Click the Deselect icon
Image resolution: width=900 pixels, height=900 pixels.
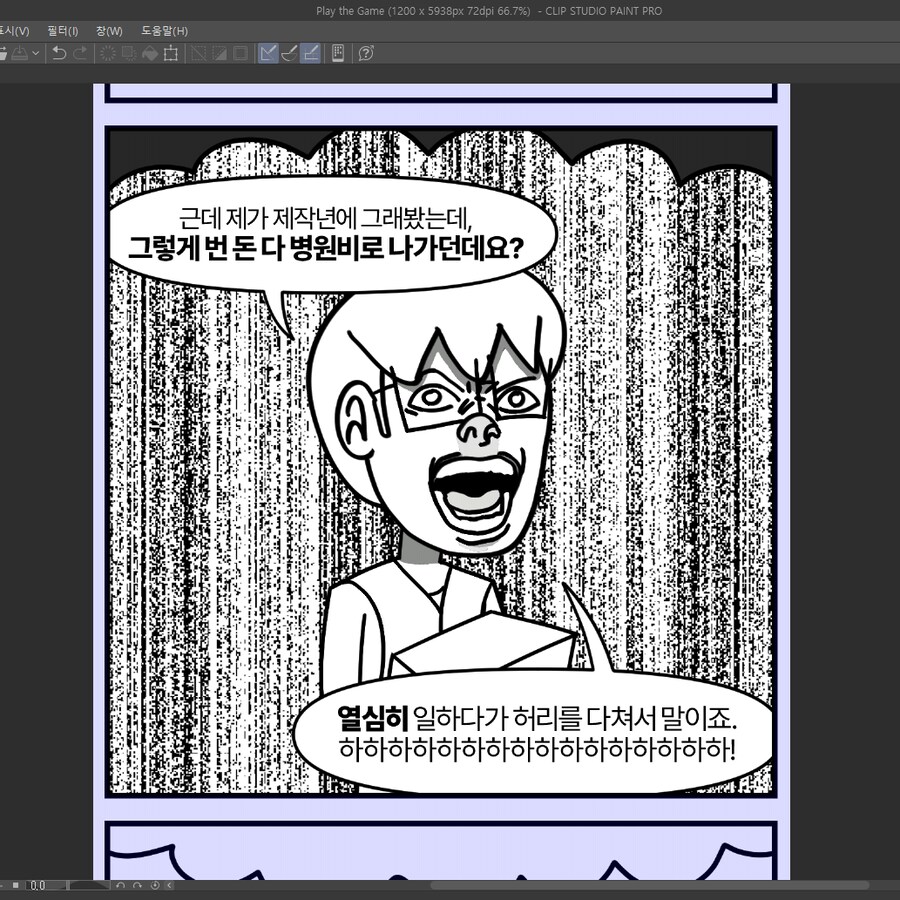point(199,53)
